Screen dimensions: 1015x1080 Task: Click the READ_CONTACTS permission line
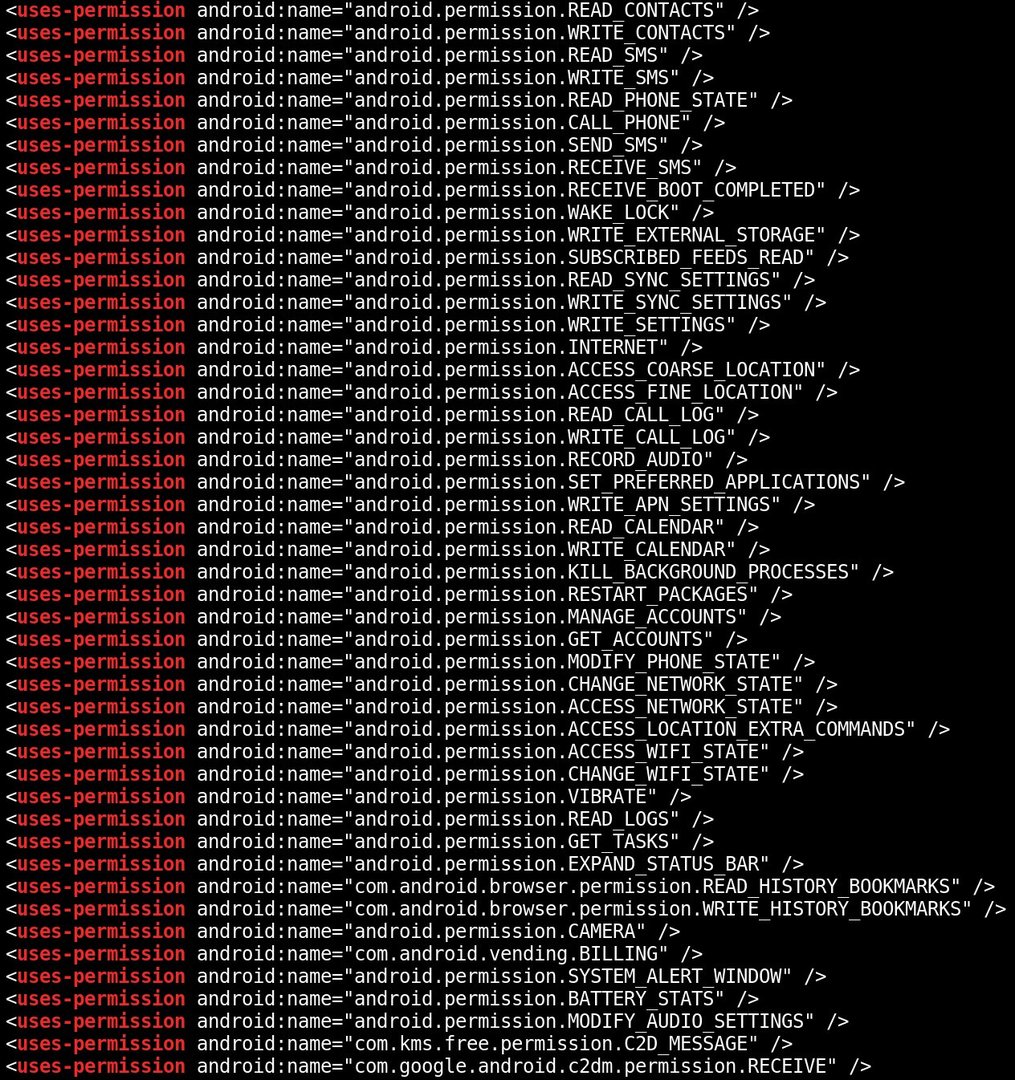click(382, 10)
